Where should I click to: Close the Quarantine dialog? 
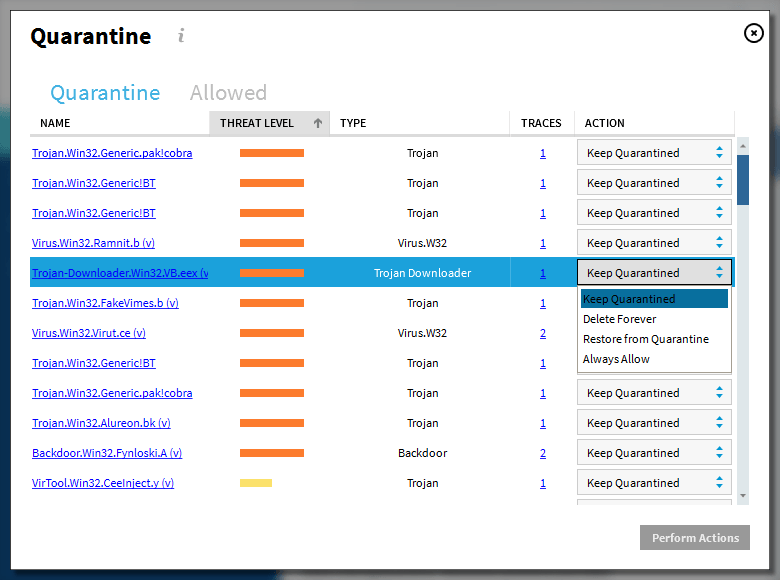[x=753, y=33]
